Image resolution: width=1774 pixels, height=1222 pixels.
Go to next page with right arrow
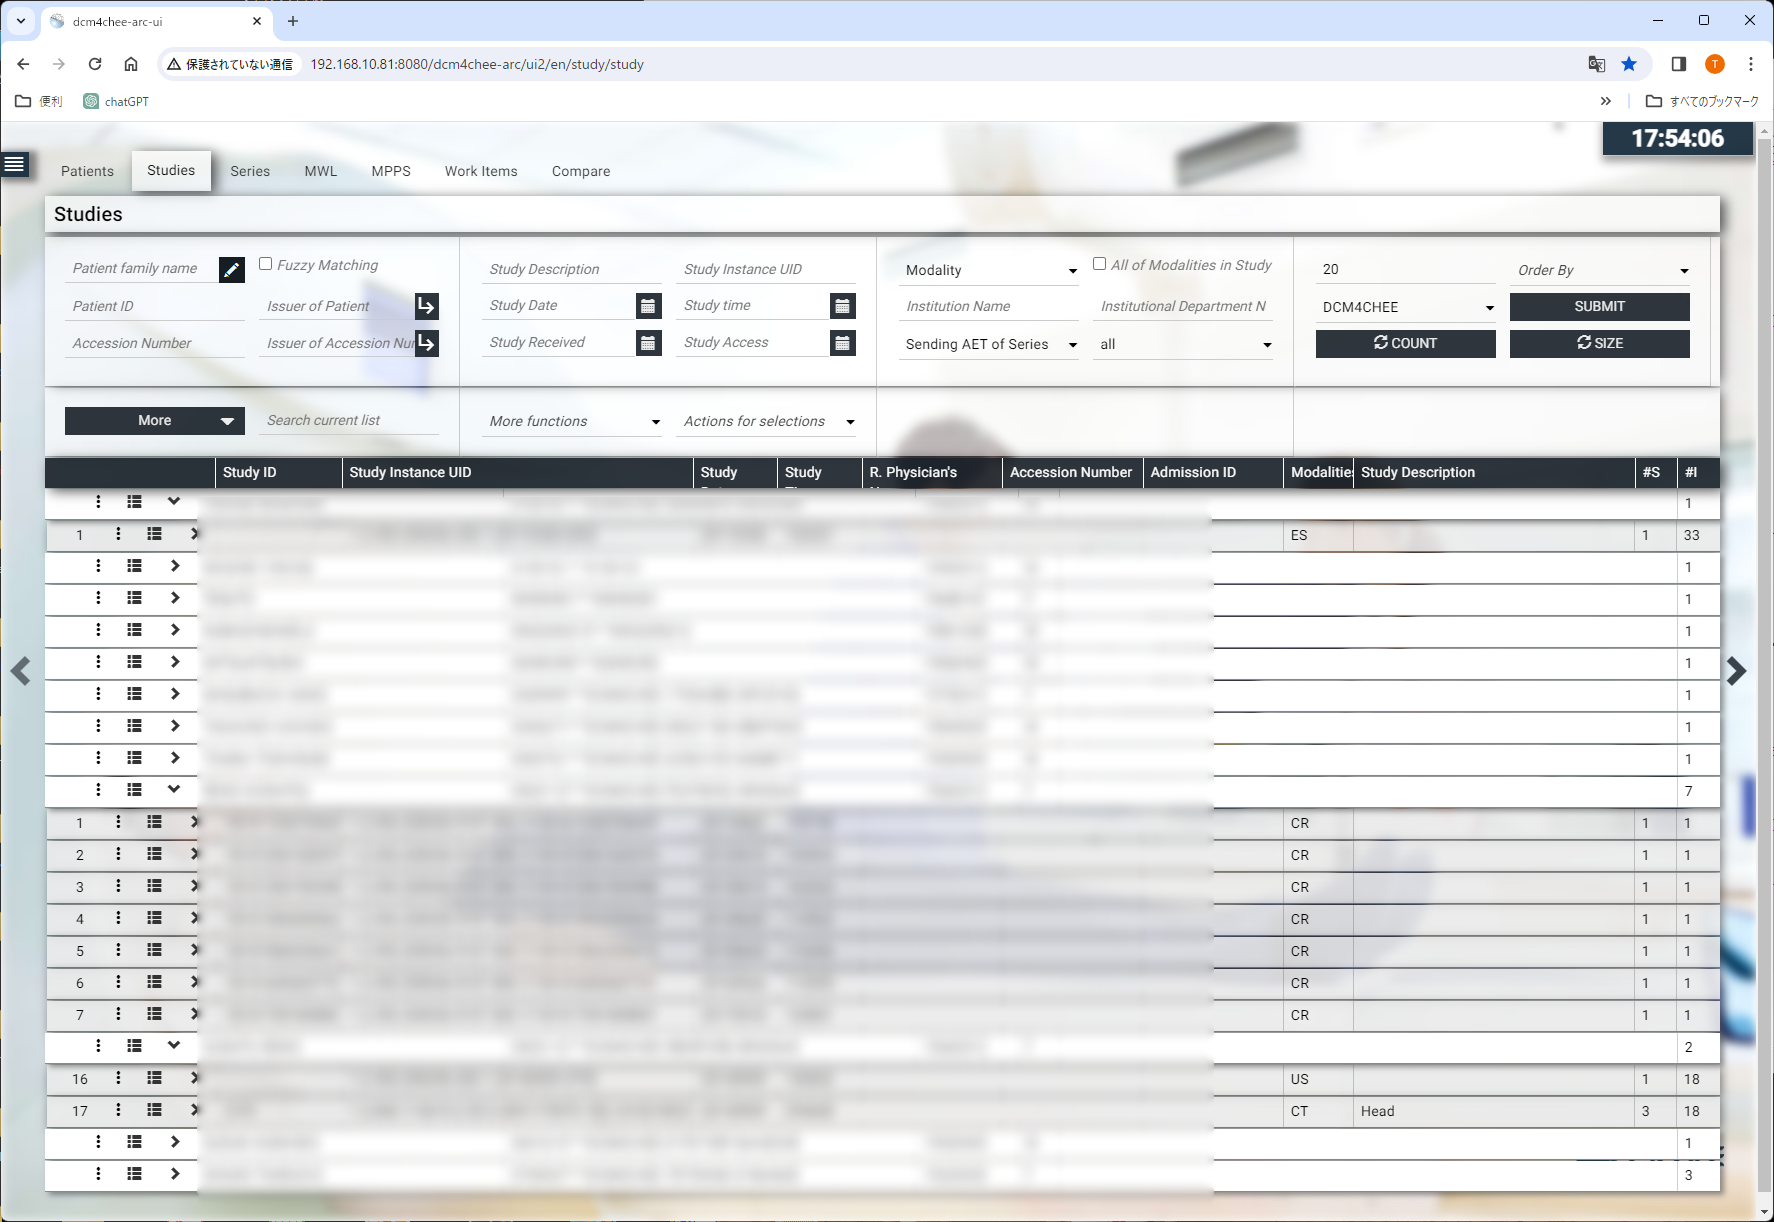[x=1736, y=671]
